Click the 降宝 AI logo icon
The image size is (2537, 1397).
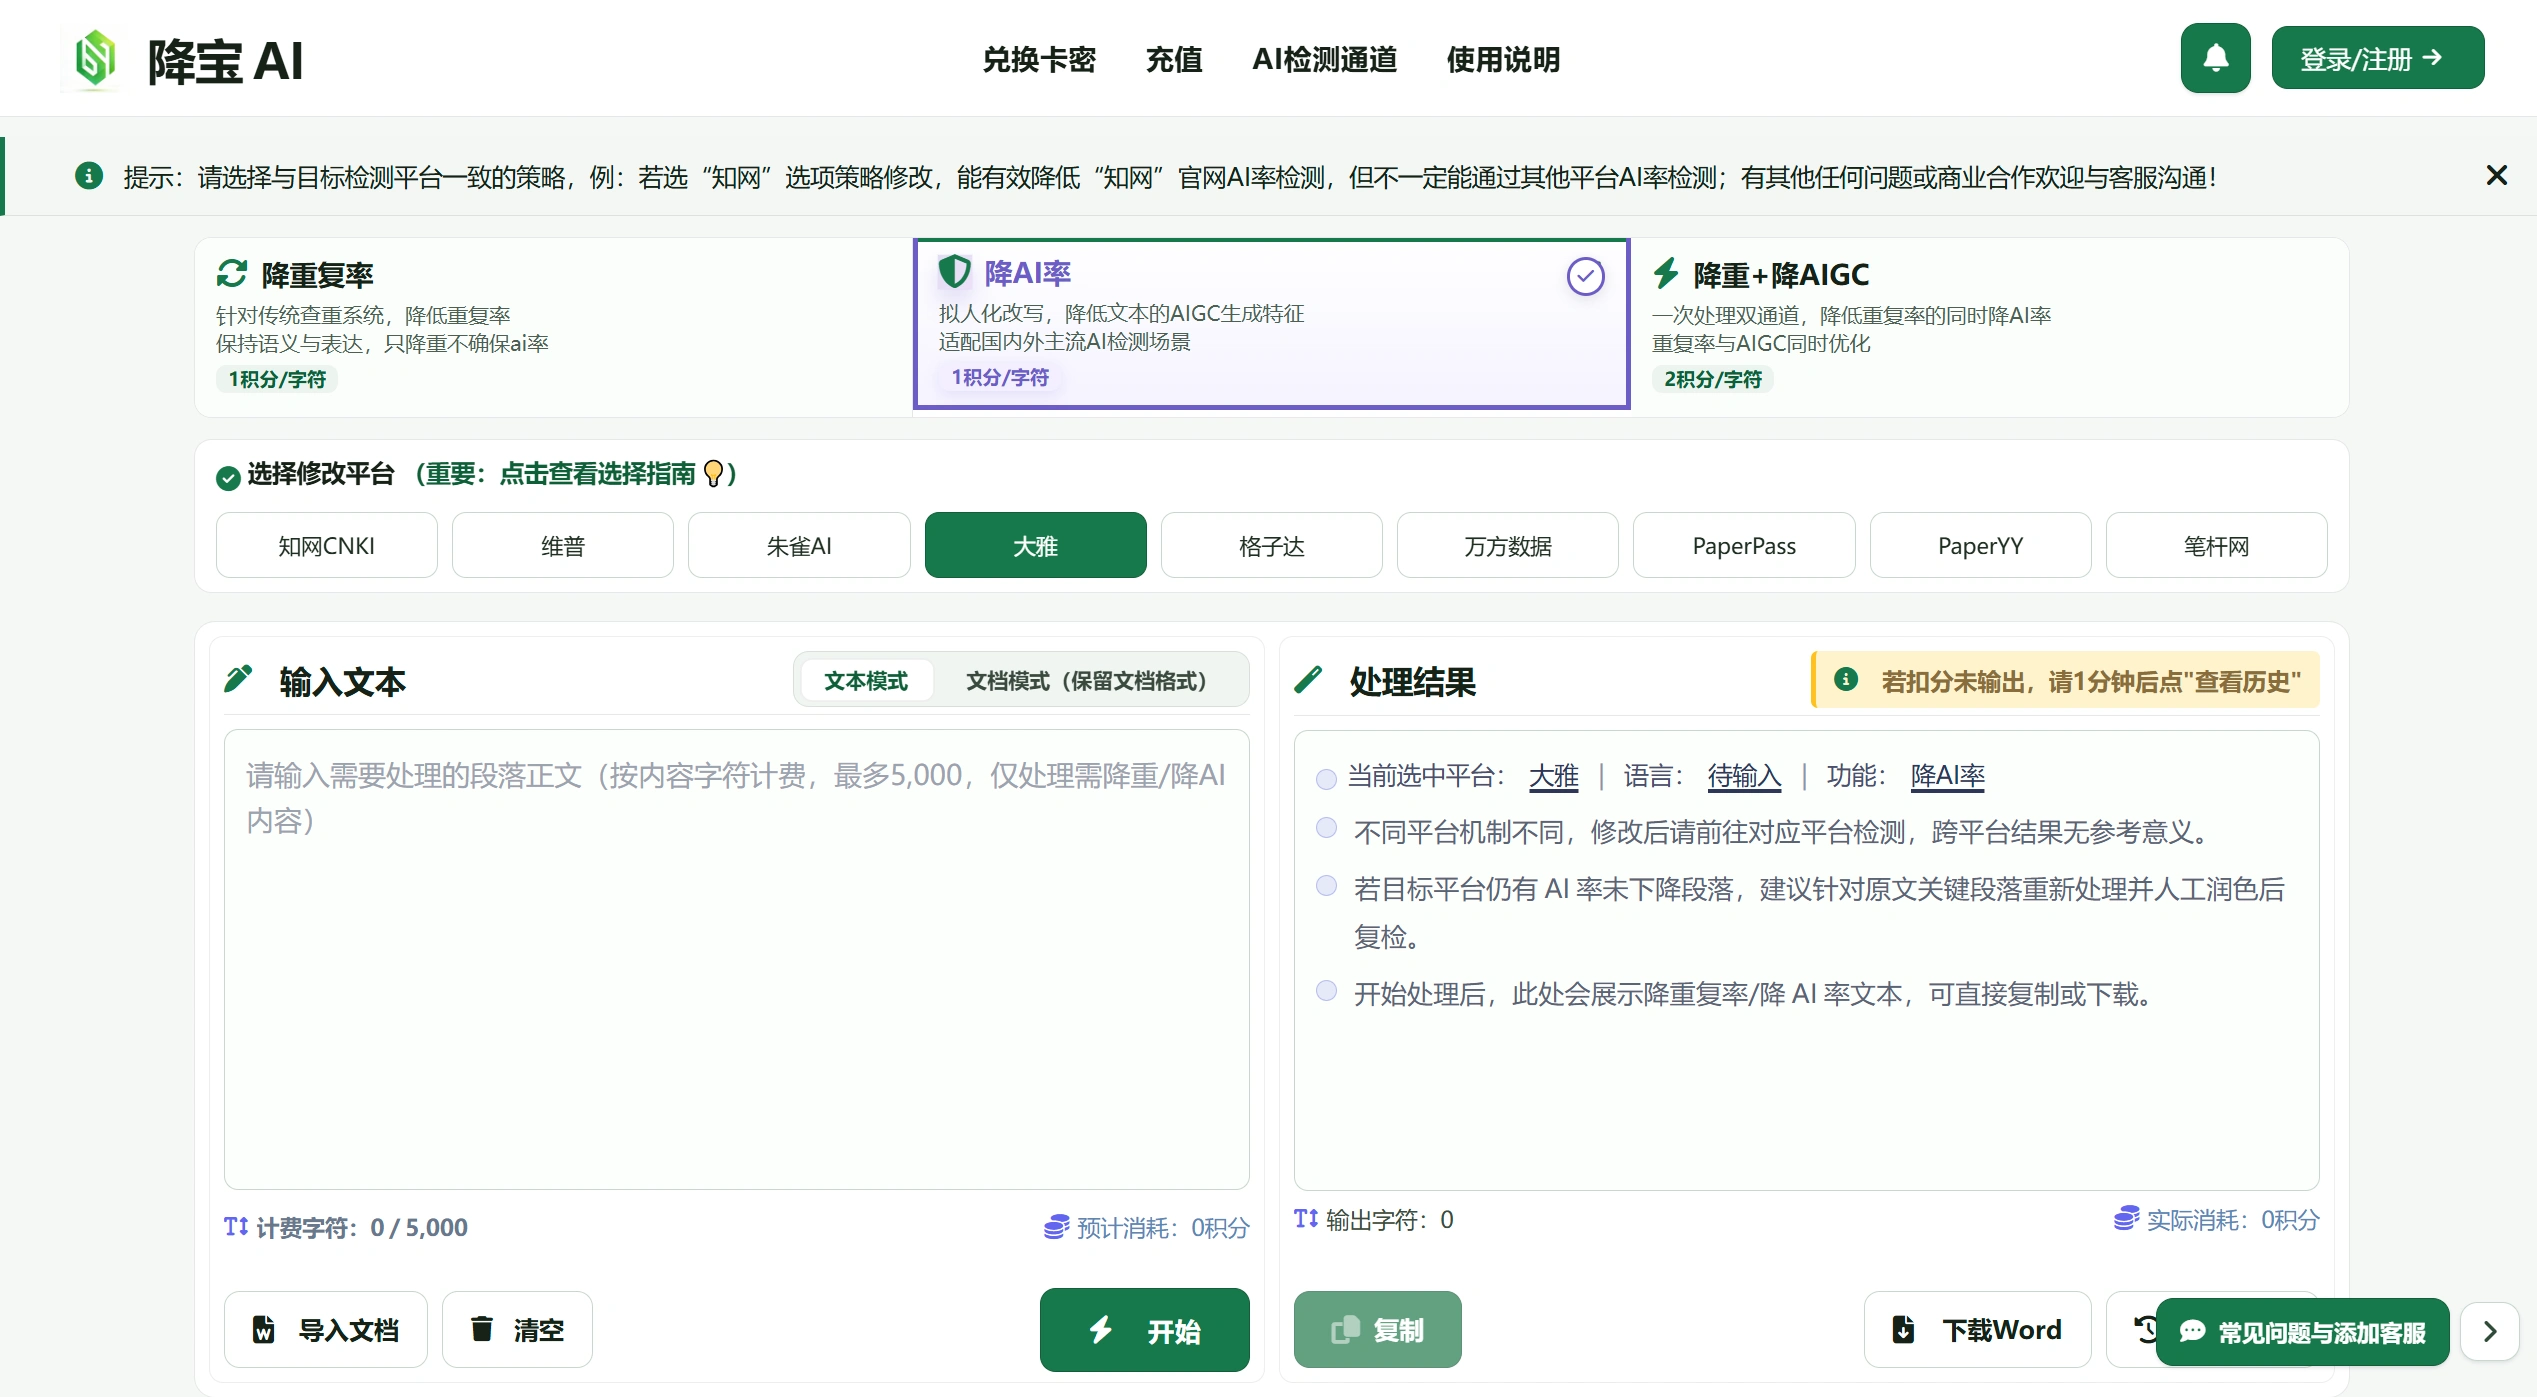(96, 59)
